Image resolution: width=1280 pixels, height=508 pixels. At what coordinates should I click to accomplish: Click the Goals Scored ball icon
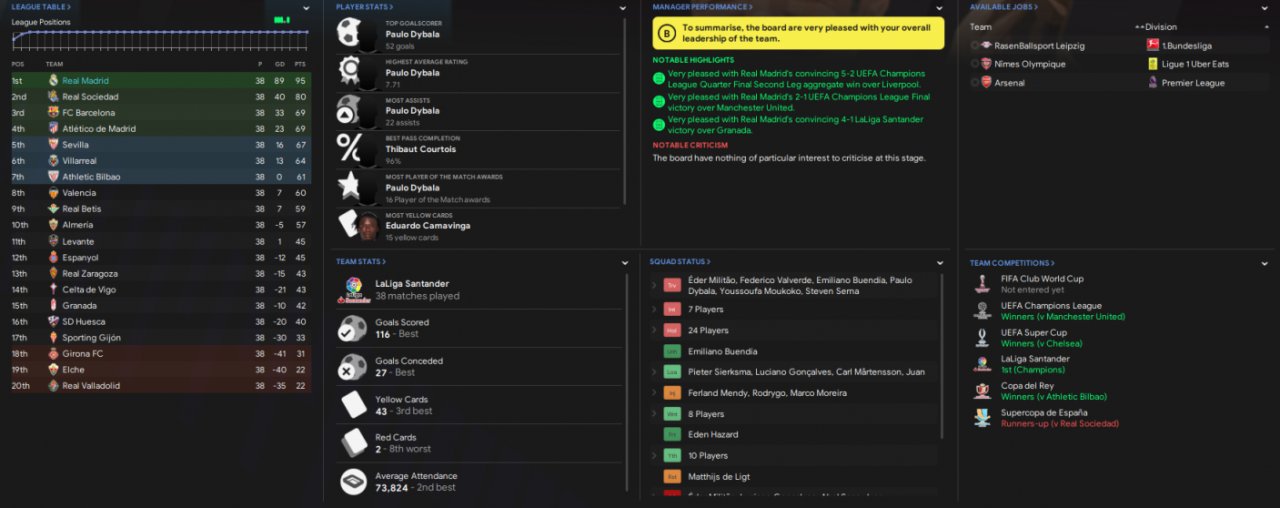coord(353,329)
